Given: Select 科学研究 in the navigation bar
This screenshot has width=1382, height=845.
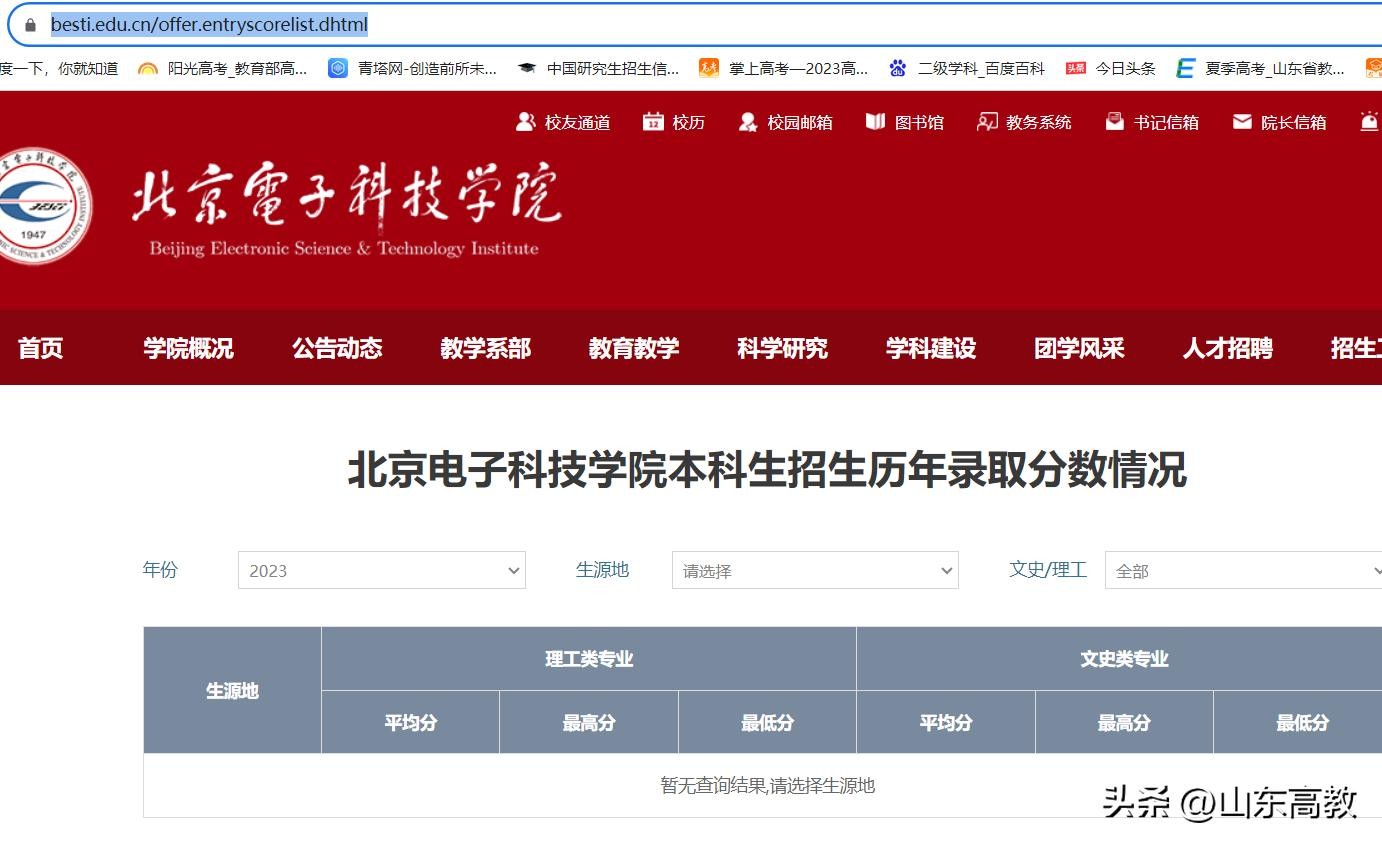Looking at the screenshot, I should click(782, 348).
